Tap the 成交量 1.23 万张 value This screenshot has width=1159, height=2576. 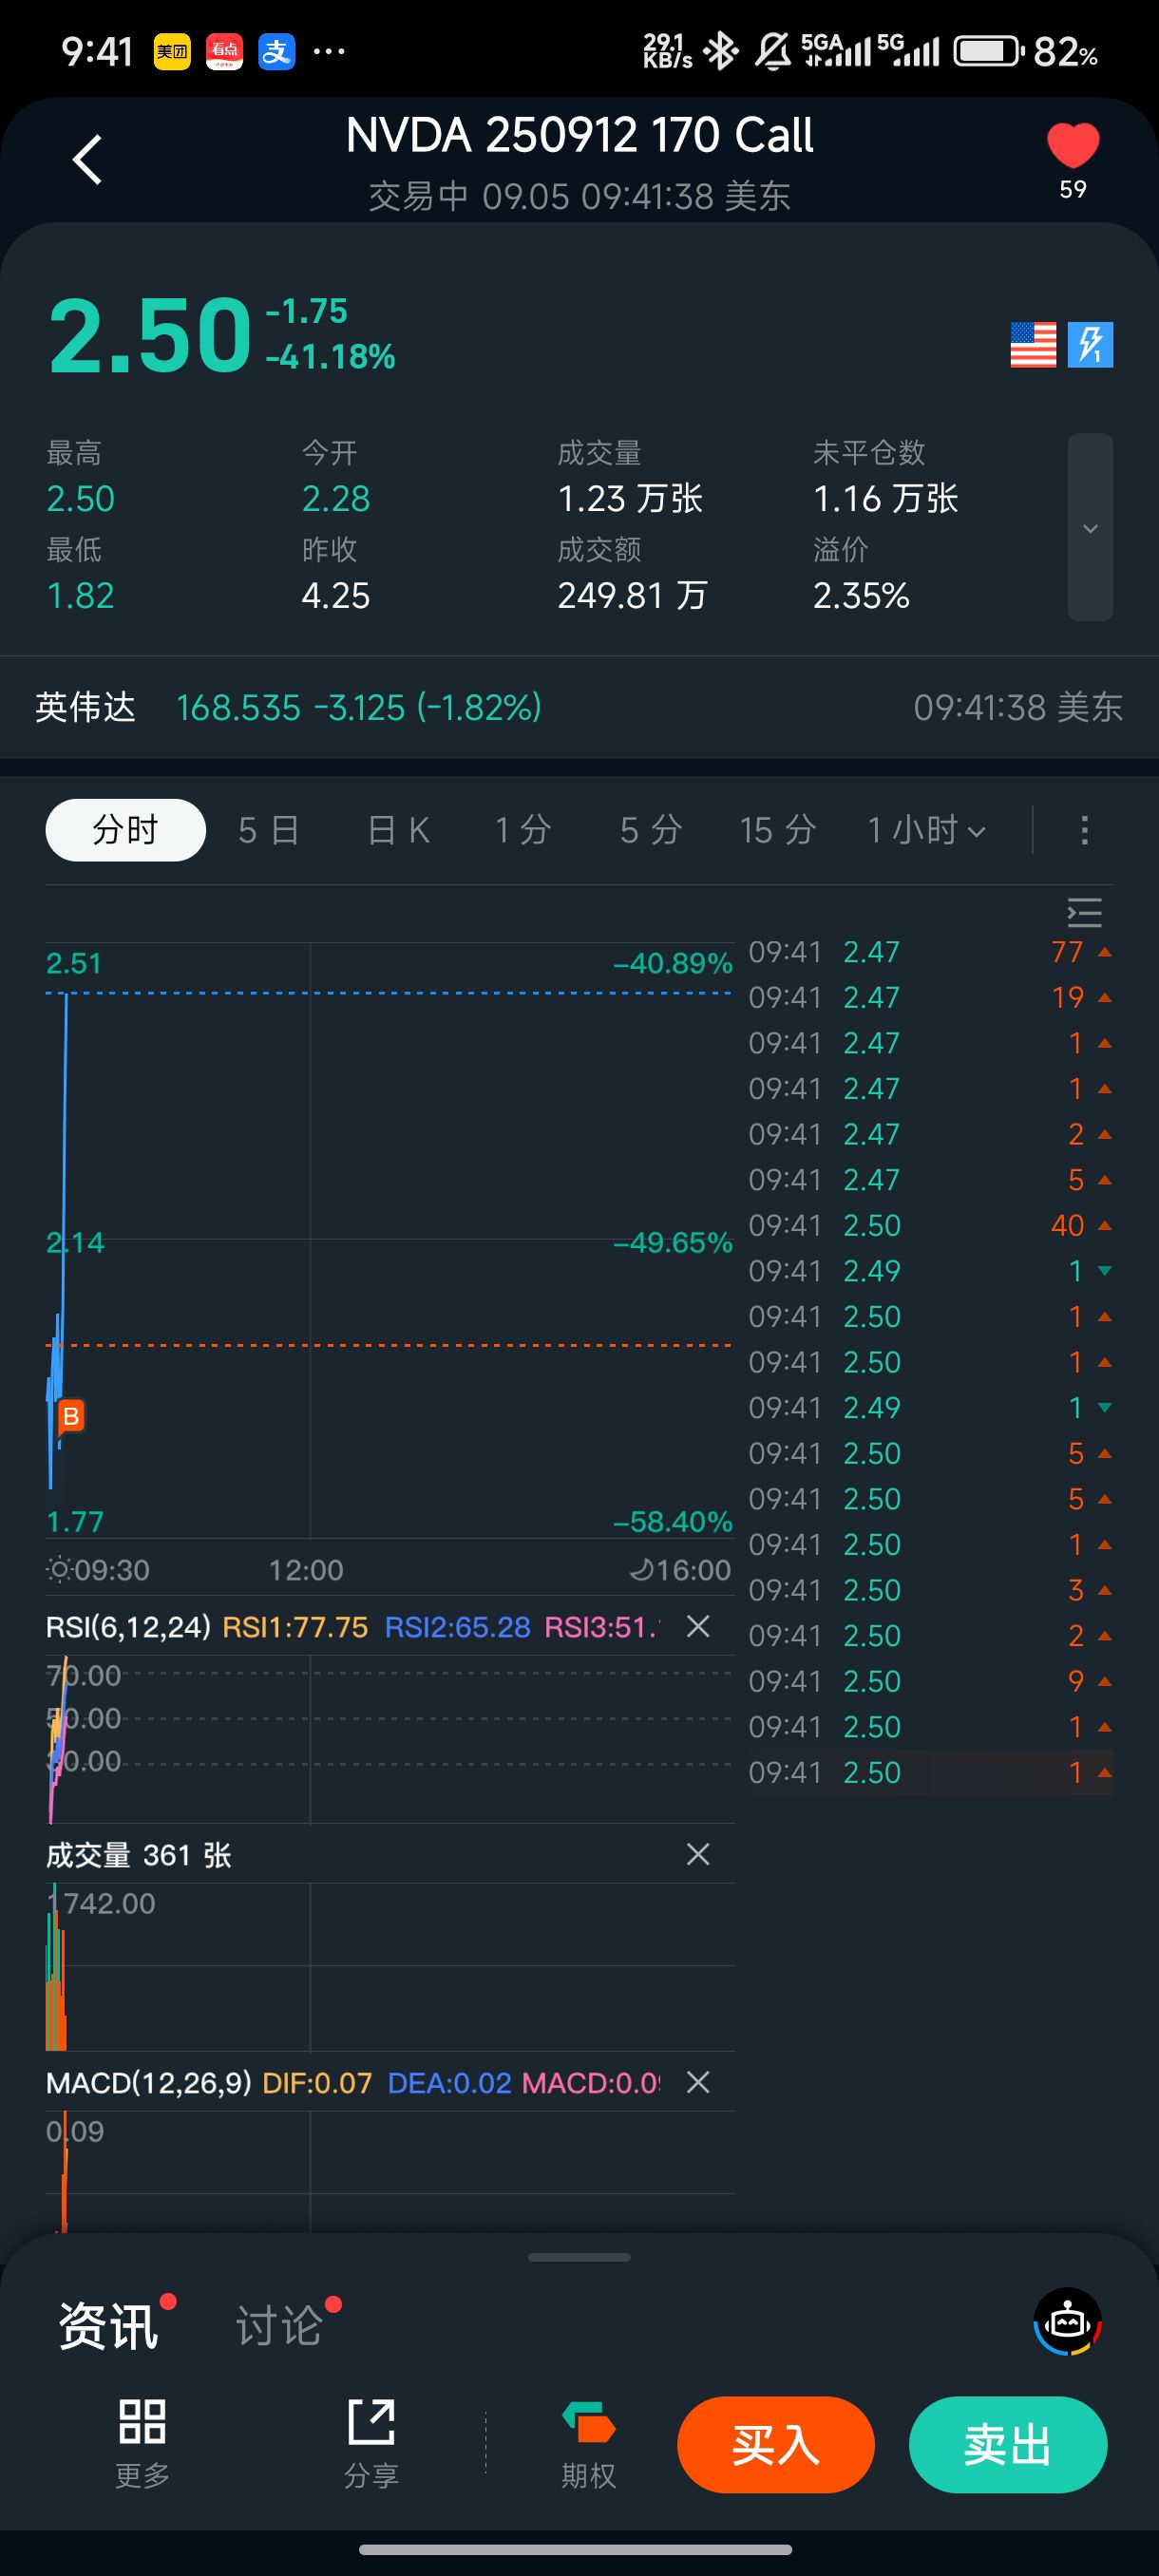(630, 499)
